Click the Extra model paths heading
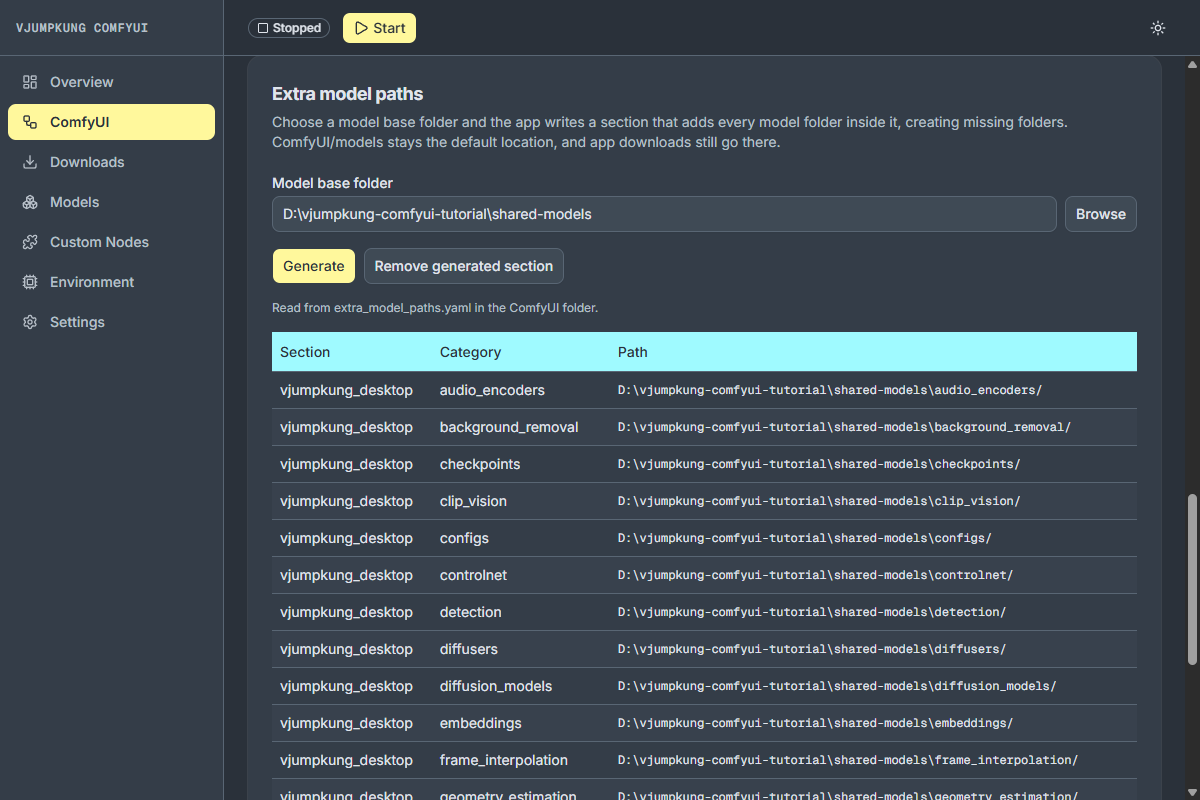 [x=348, y=94]
